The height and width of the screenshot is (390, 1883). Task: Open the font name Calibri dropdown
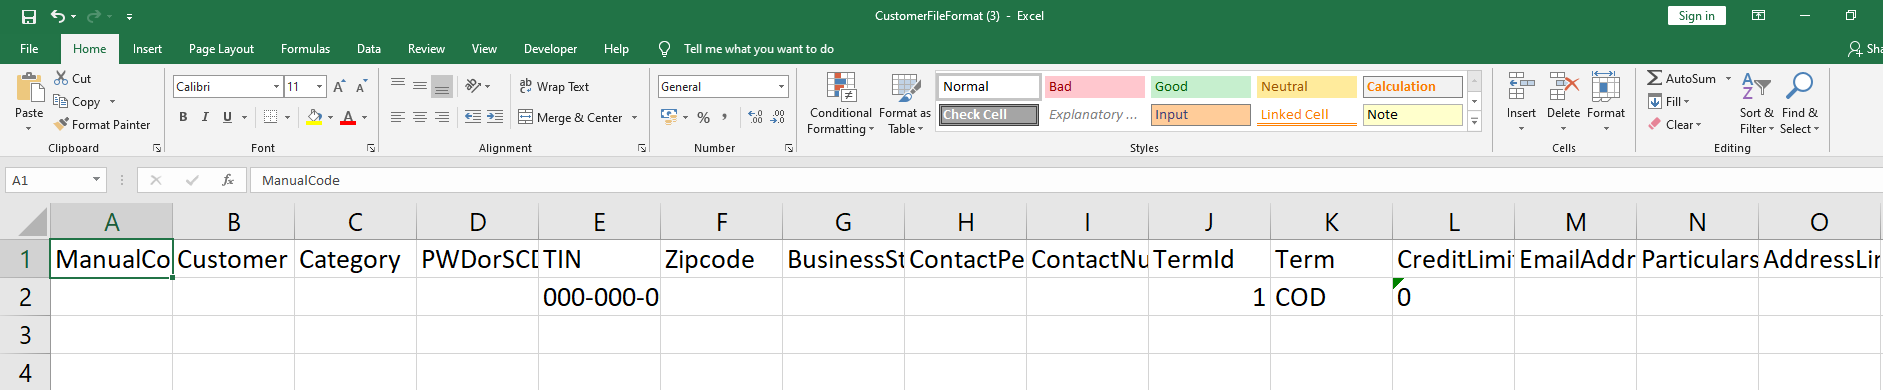click(x=277, y=87)
